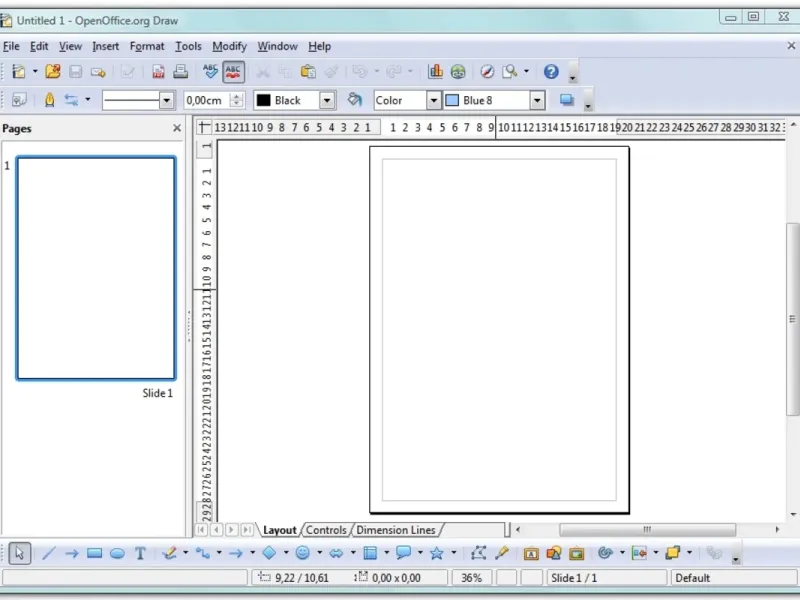Open the Blue 8 fill color dropdown
This screenshot has width=800, height=600.
coord(537,100)
